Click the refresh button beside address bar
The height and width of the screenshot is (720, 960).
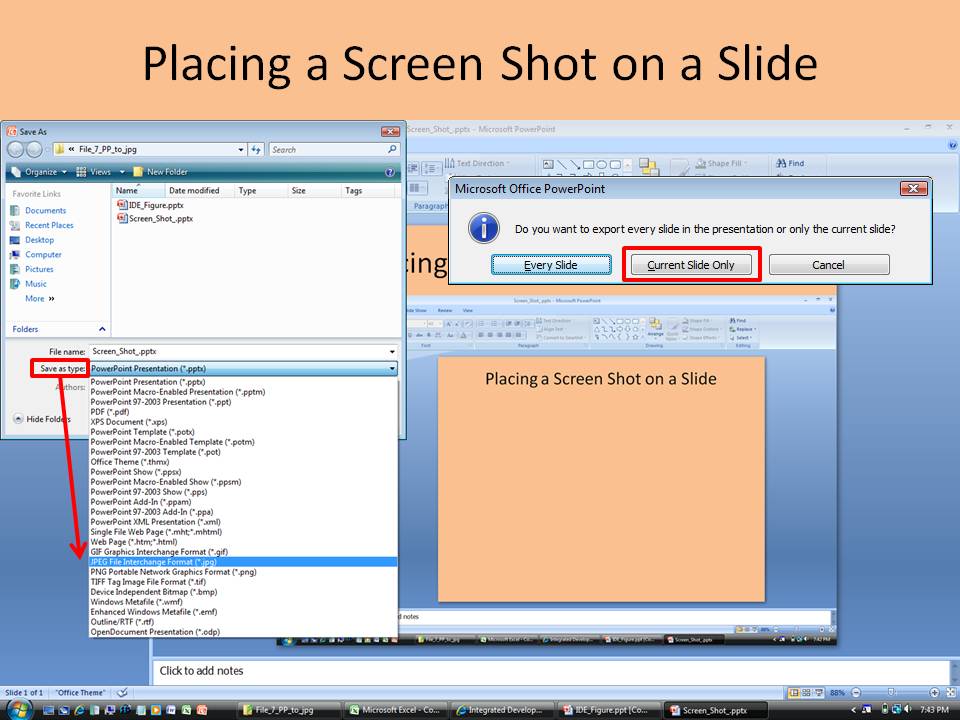[x=256, y=149]
